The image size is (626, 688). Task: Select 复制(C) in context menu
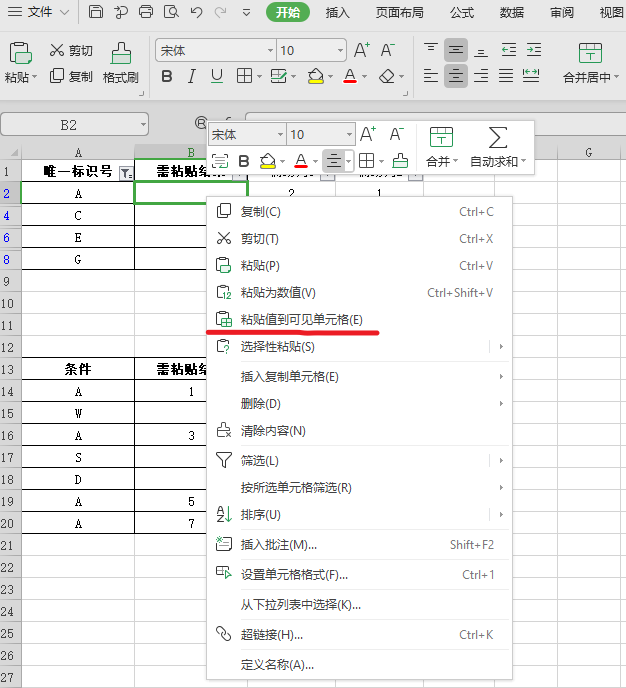tap(359, 212)
